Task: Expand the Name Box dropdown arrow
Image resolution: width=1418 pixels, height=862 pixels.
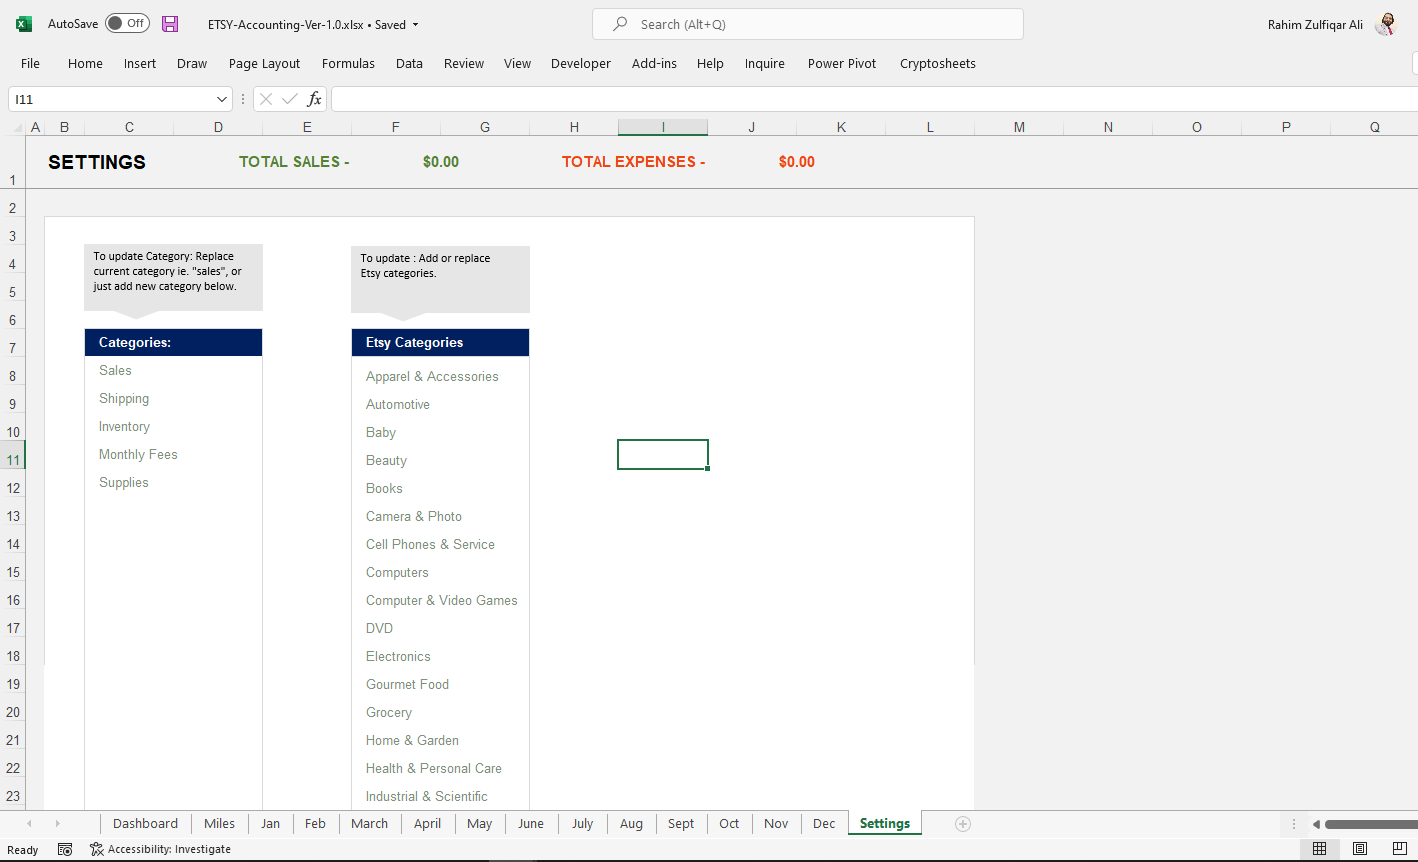Action: [222, 99]
